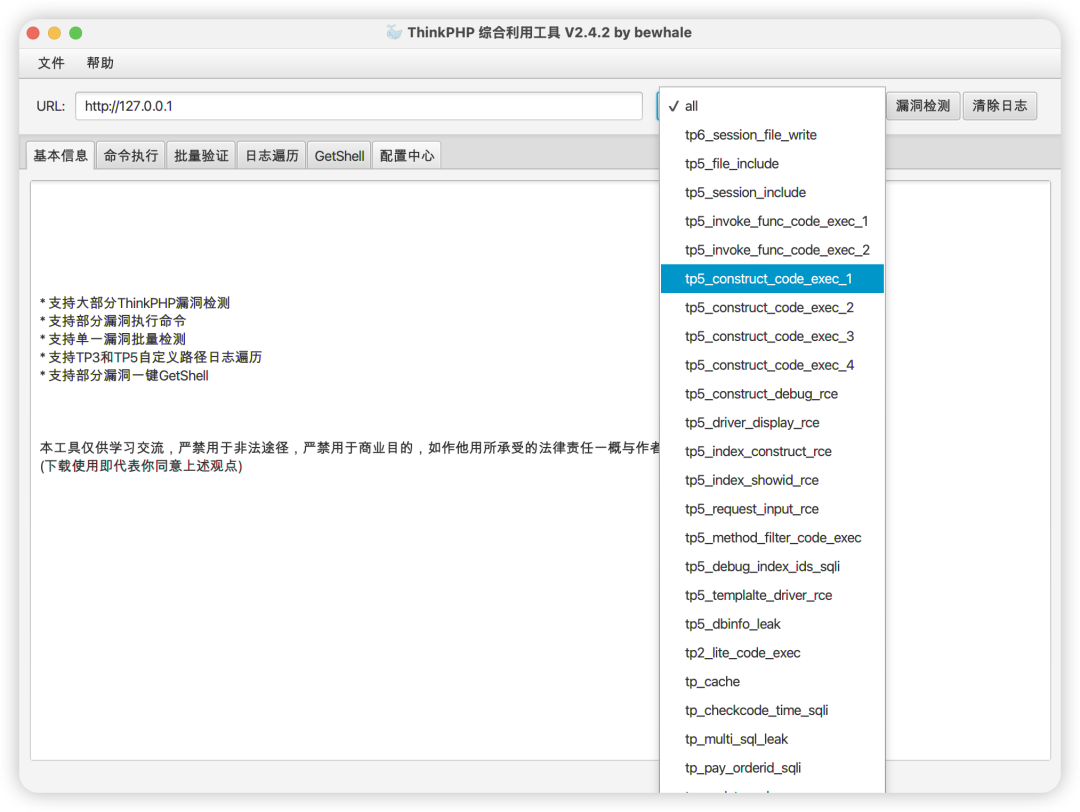This screenshot has height=812, width=1080.
Task: Minimize window with yellow button
Action: point(54,33)
